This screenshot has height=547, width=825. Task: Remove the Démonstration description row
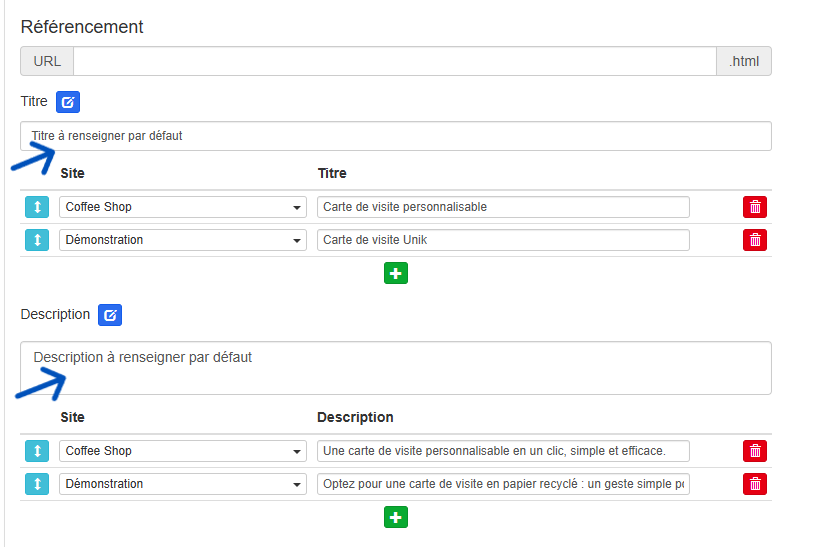point(755,484)
